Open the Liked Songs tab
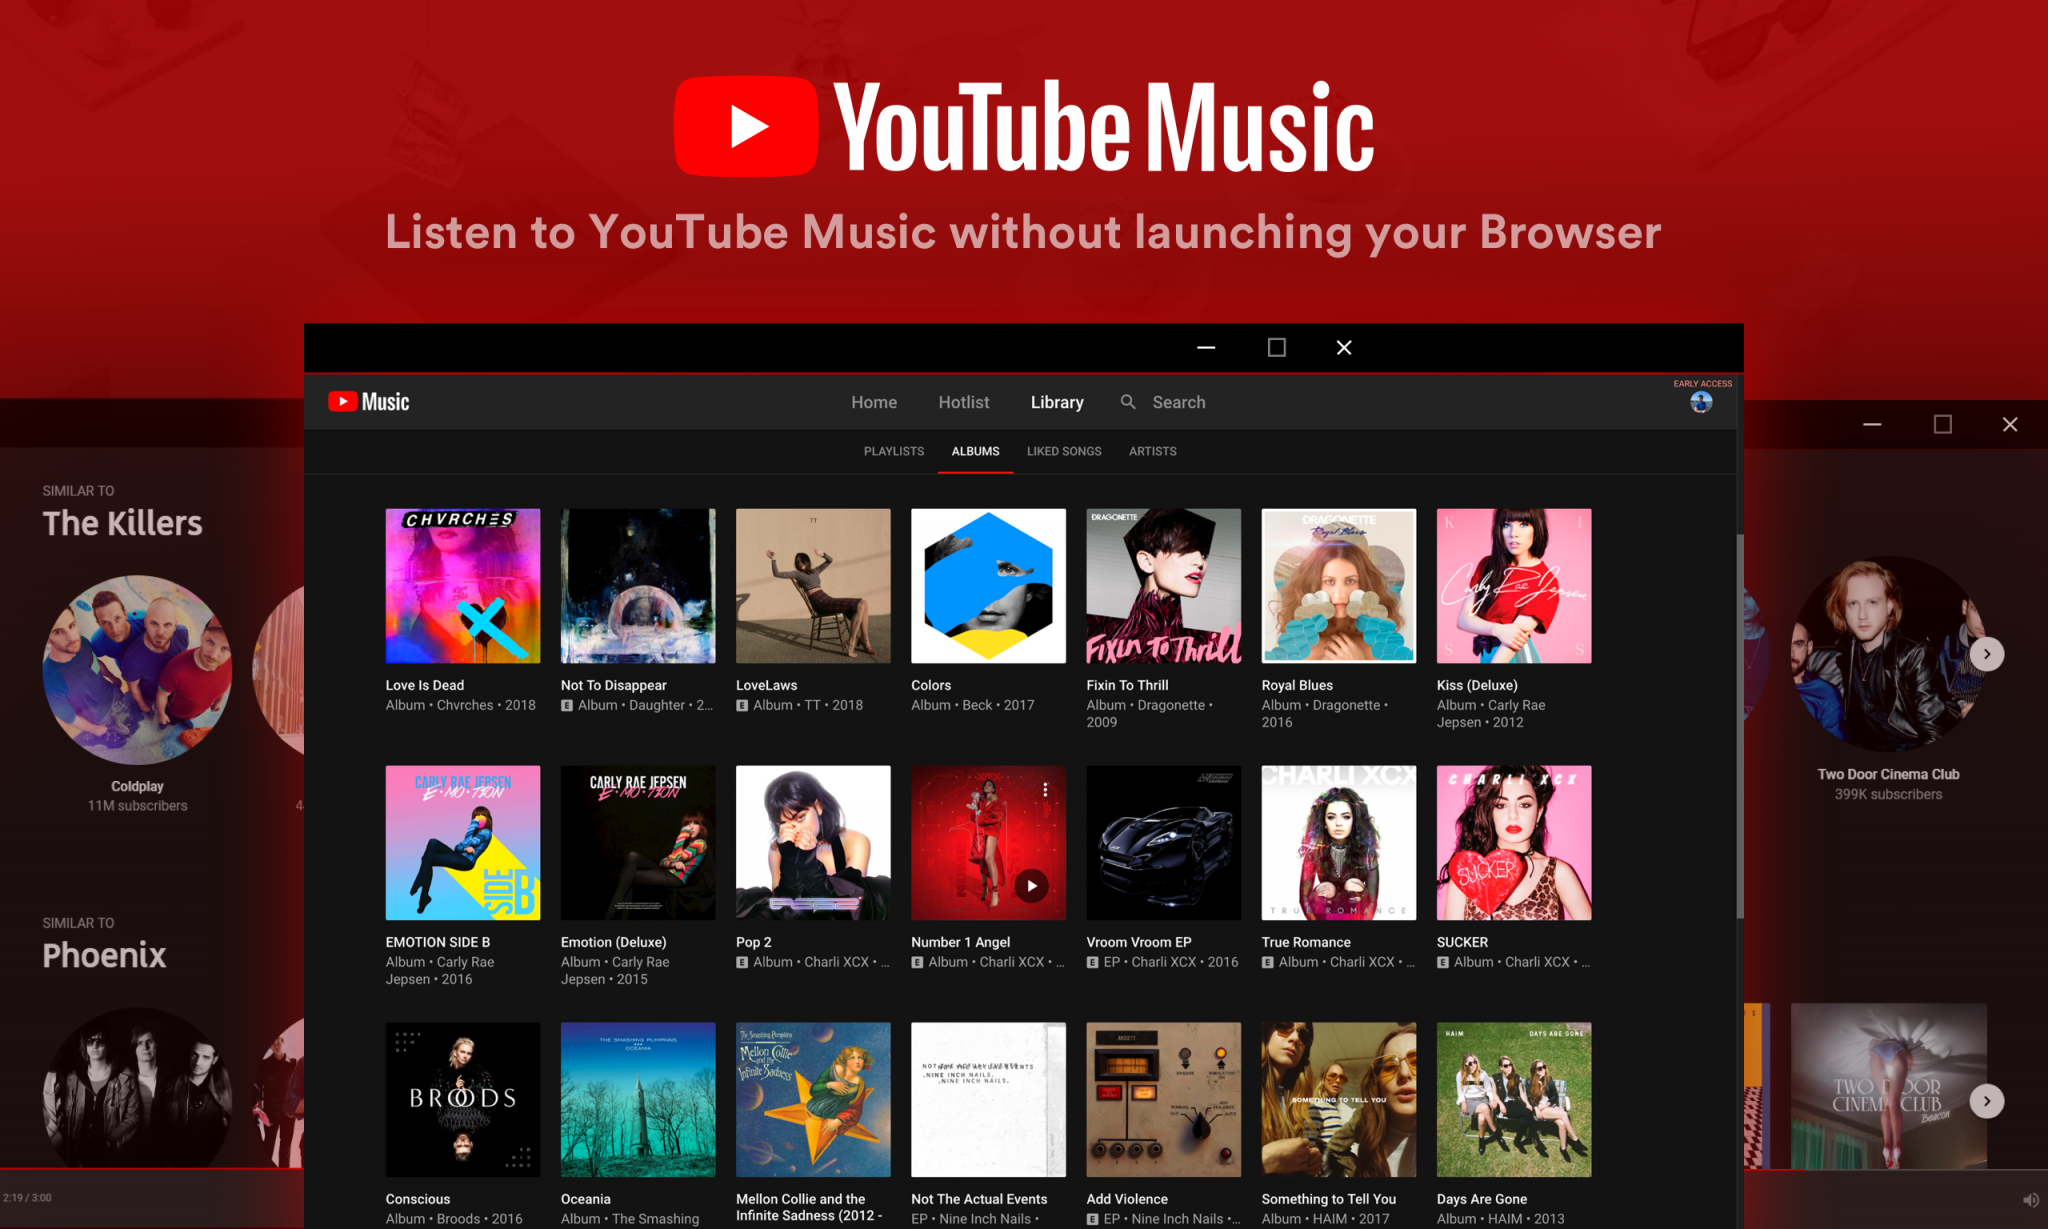 1064,451
